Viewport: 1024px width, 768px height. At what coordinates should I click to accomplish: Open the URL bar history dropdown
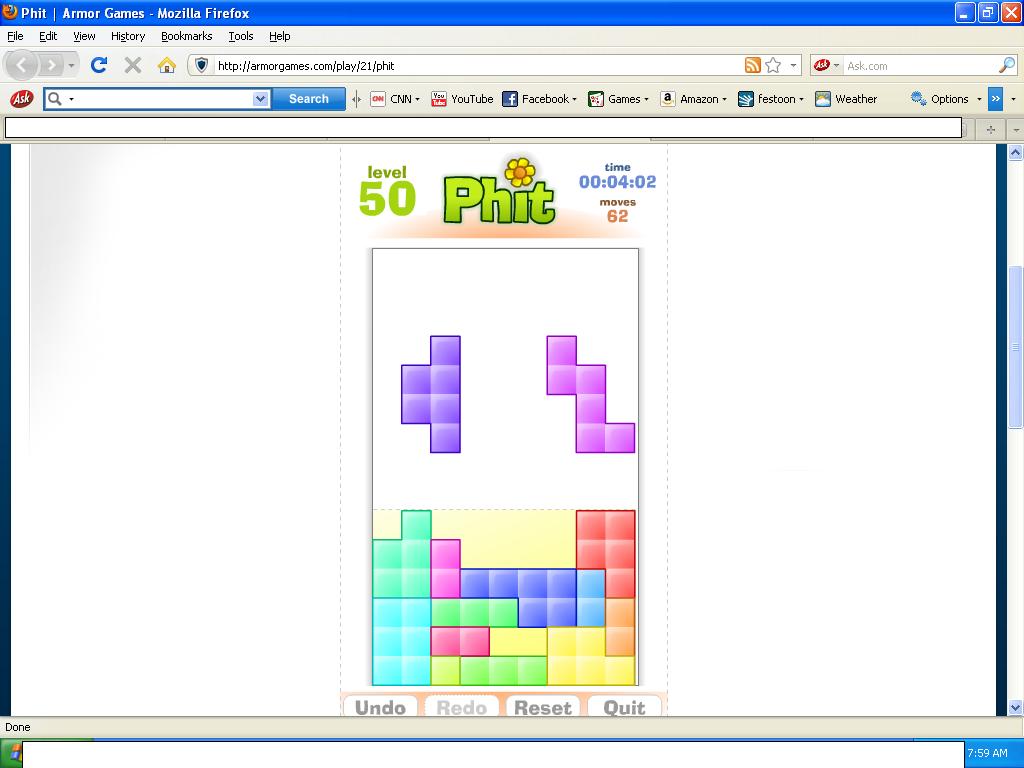pos(793,65)
